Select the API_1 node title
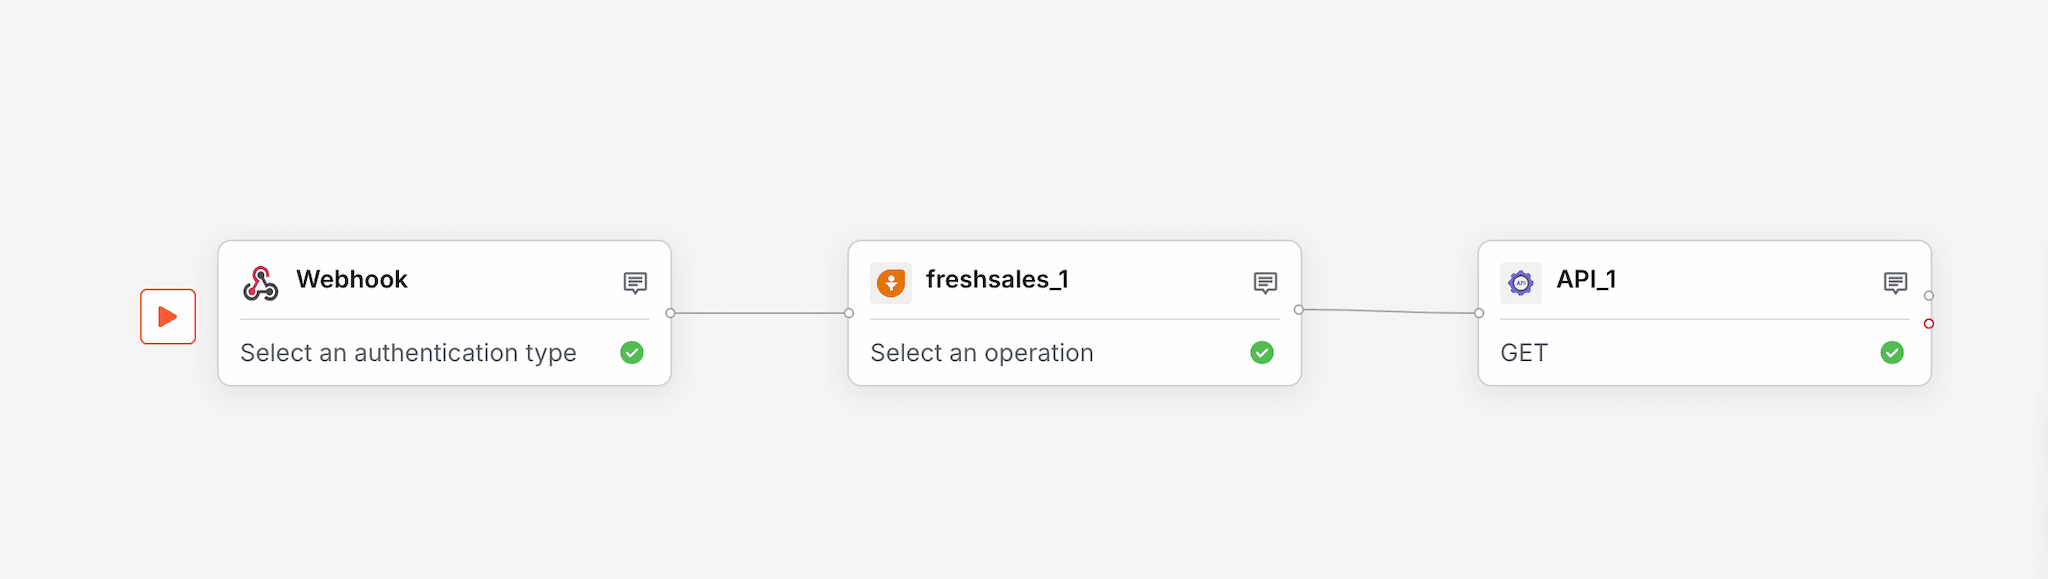The image size is (2048, 579). pyautogui.click(x=1586, y=279)
